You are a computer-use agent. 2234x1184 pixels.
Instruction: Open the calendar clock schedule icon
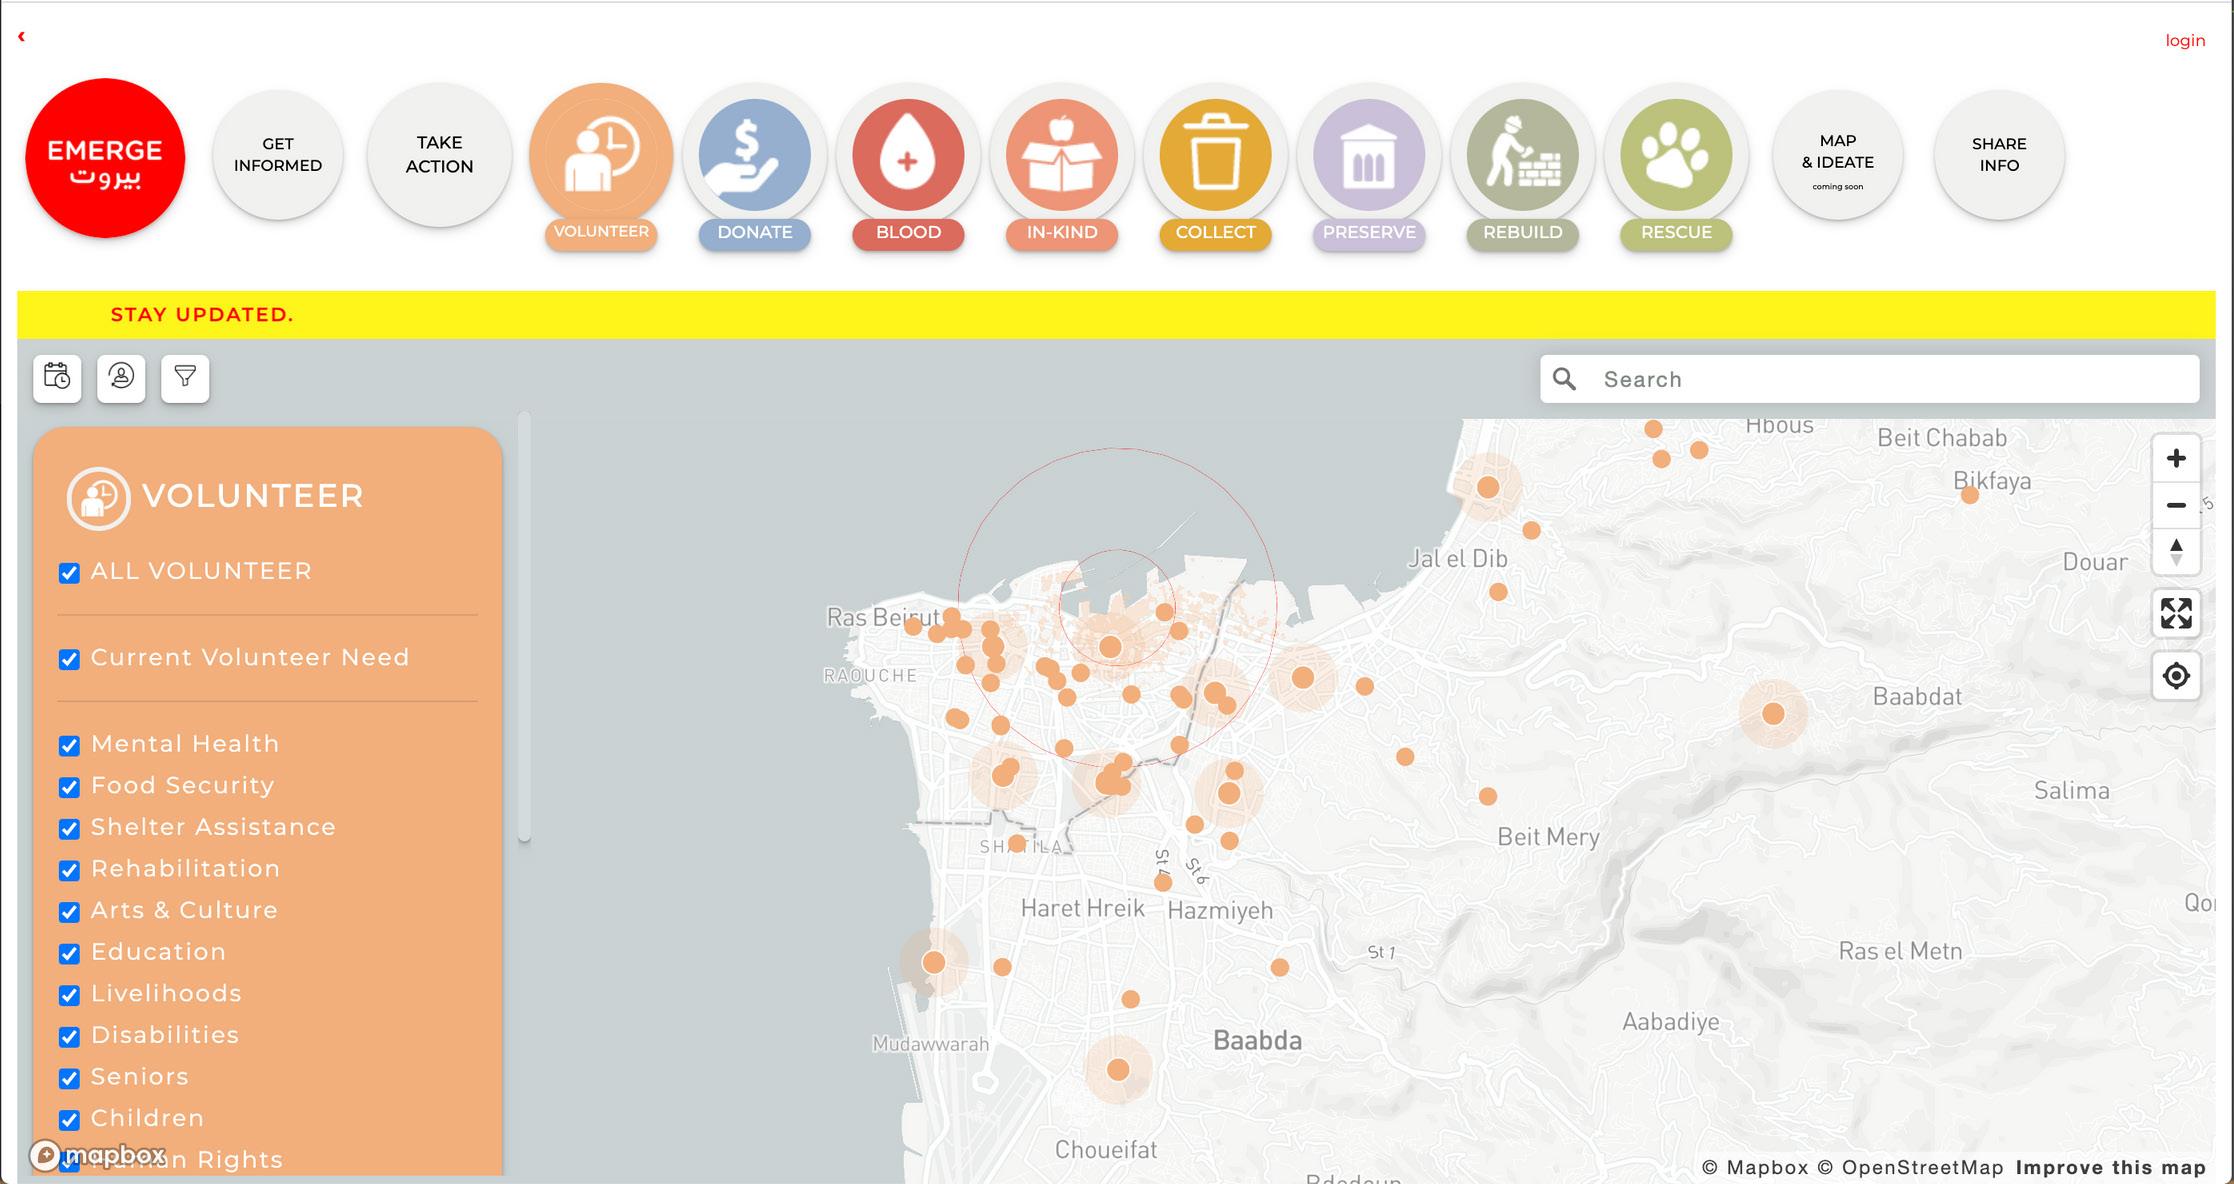[57, 378]
